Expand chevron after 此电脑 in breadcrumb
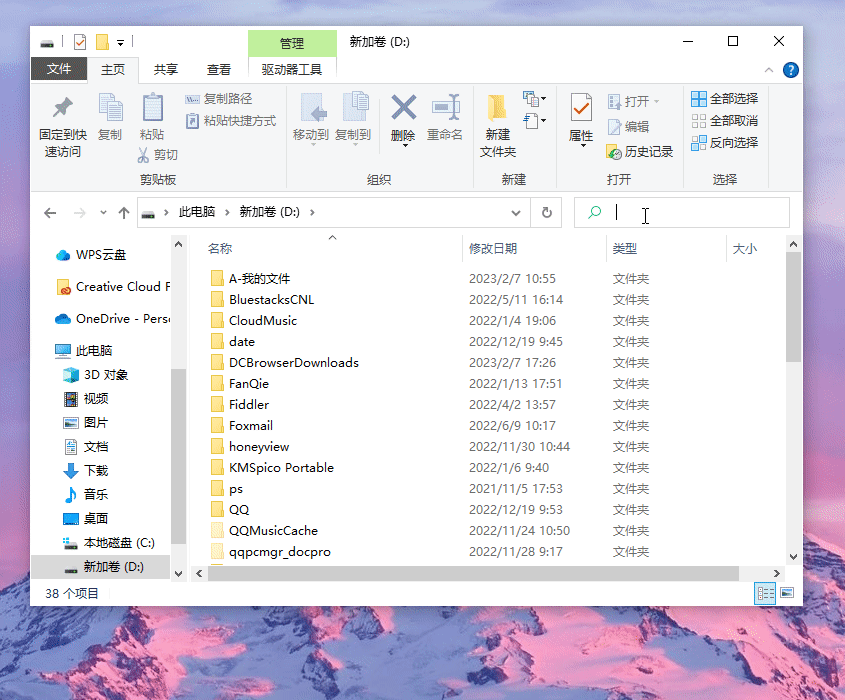 pos(227,212)
